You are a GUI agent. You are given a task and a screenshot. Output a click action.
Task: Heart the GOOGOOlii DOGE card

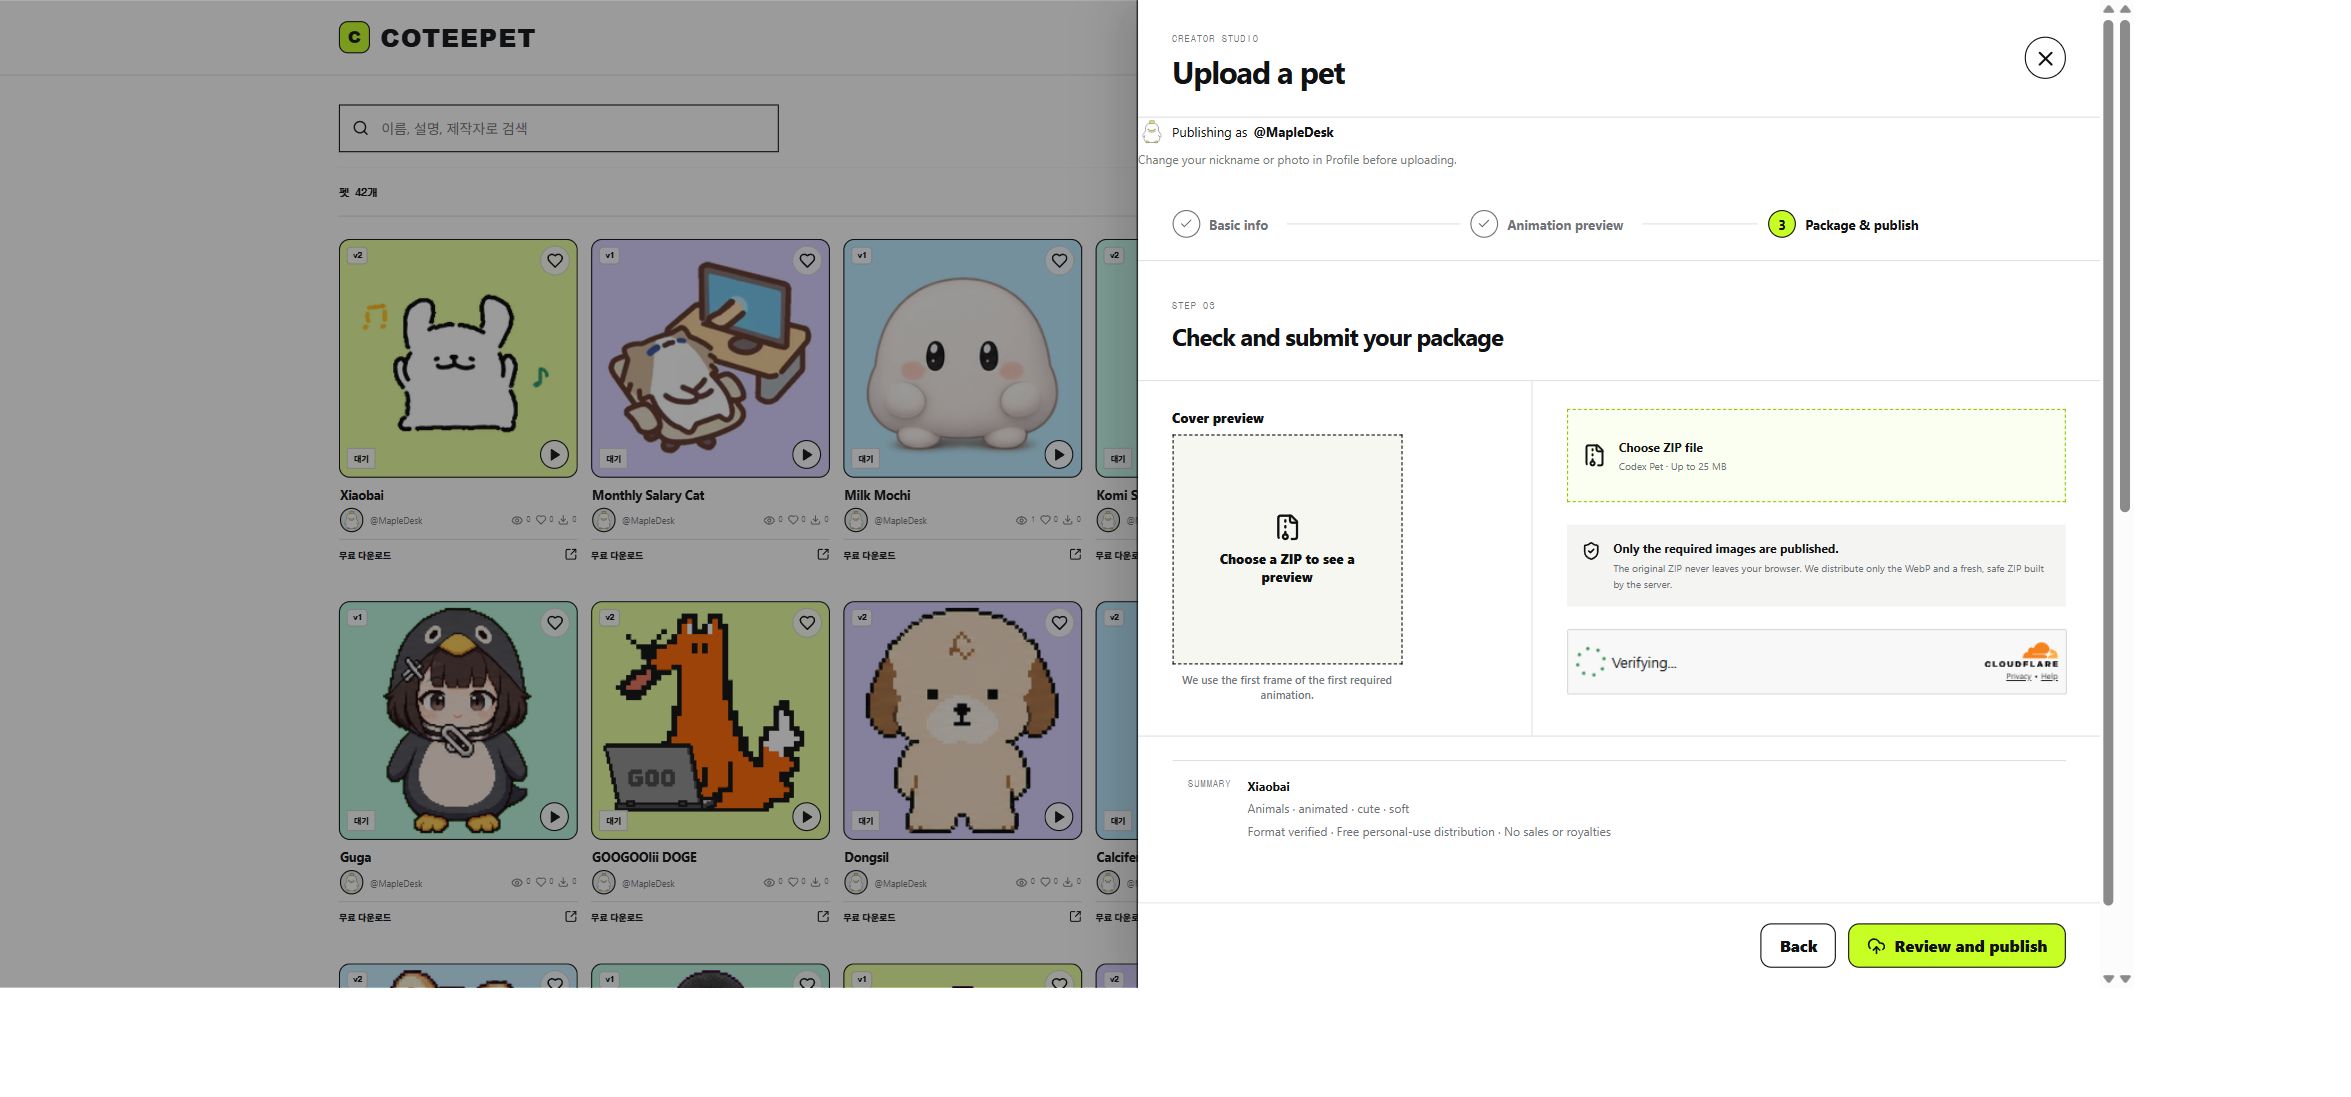807,623
